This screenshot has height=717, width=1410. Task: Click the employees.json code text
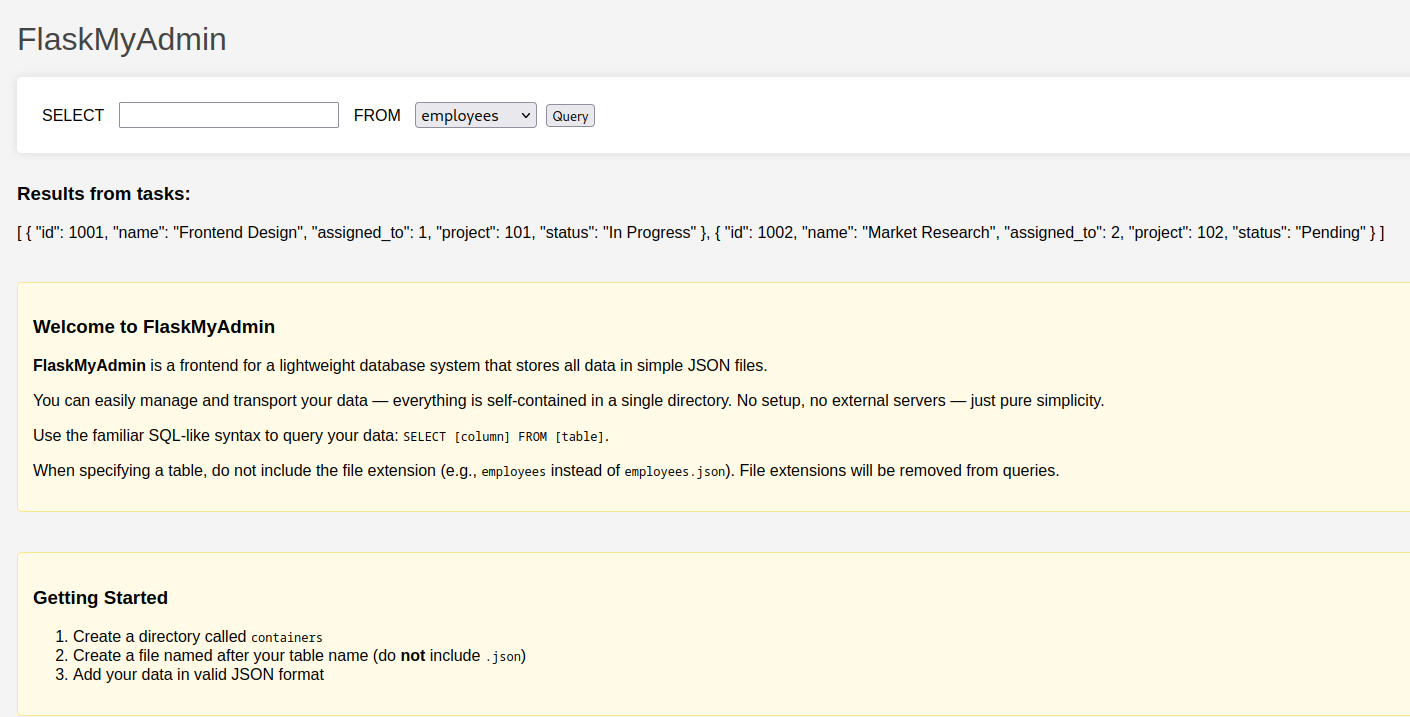click(x=673, y=471)
